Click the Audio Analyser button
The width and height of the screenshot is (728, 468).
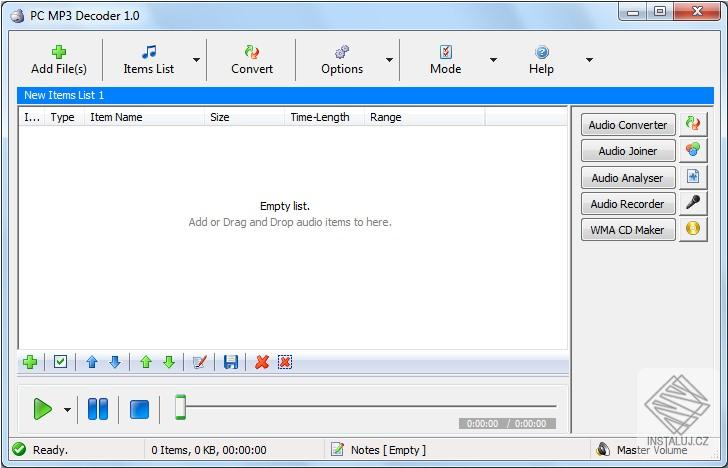[x=628, y=178]
